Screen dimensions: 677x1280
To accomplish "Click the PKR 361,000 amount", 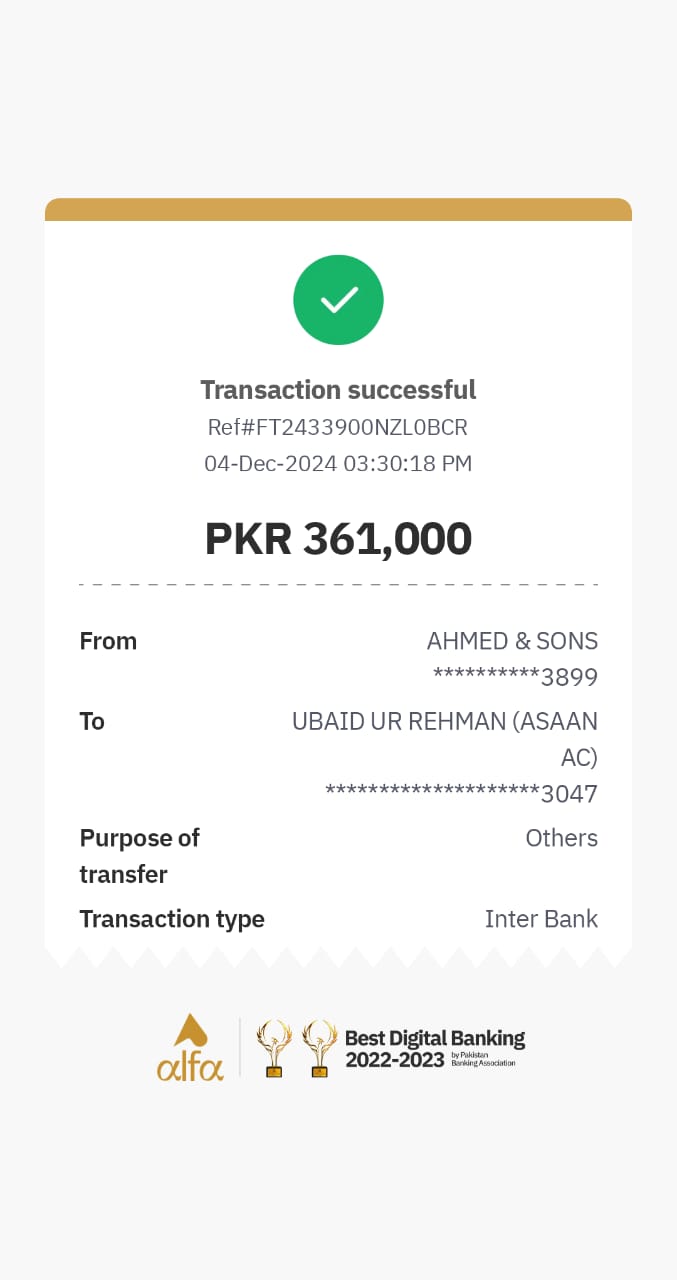I will pos(338,539).
